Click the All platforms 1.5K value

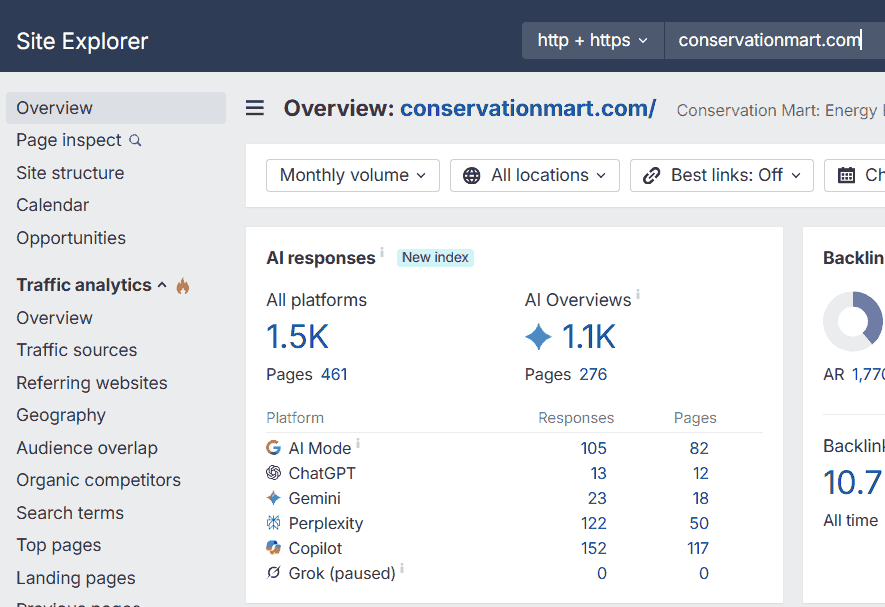point(297,337)
